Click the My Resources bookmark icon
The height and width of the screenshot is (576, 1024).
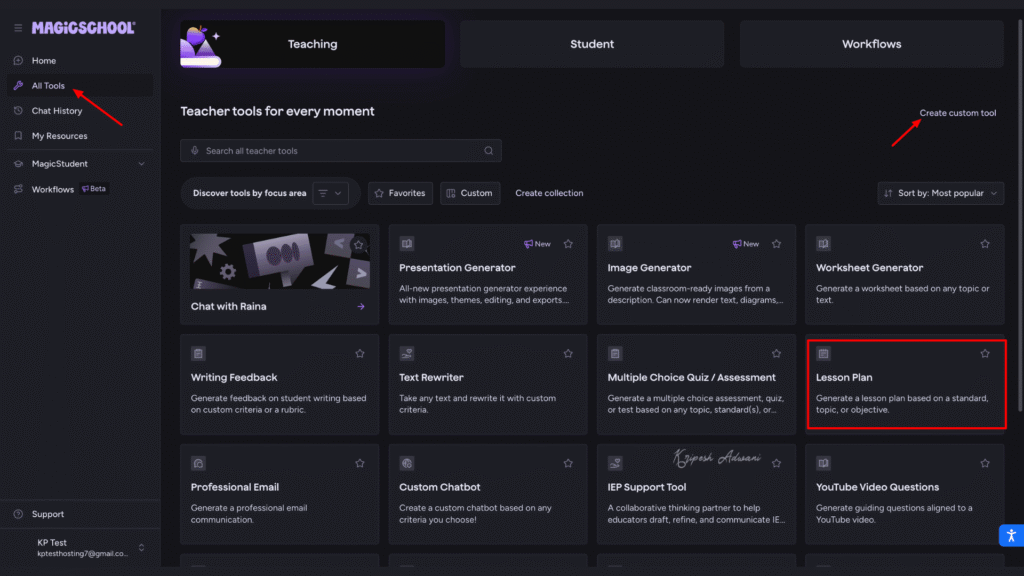(18, 136)
